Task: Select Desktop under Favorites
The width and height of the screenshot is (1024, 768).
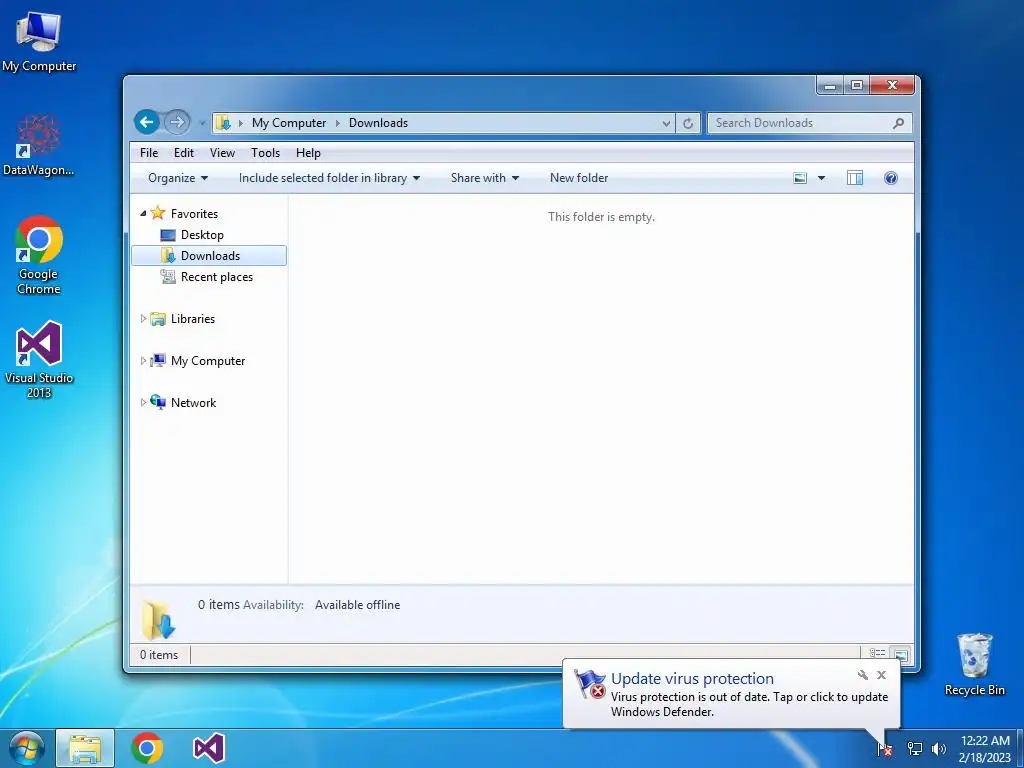Action: 202,234
